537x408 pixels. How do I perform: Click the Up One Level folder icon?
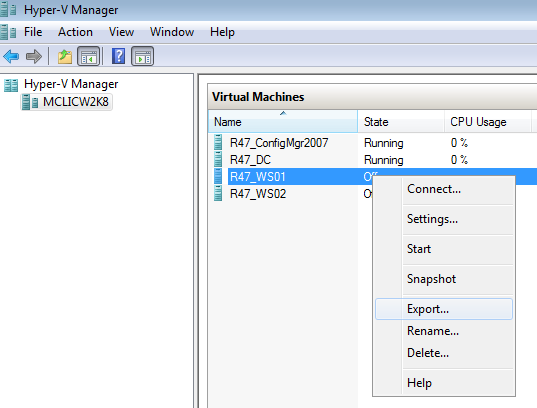[65, 57]
